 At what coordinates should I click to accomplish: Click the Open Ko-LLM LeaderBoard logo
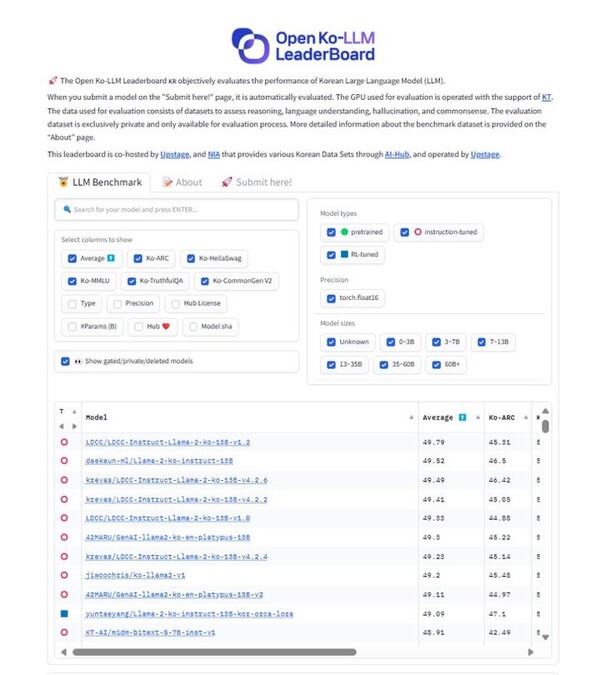pos(303,46)
